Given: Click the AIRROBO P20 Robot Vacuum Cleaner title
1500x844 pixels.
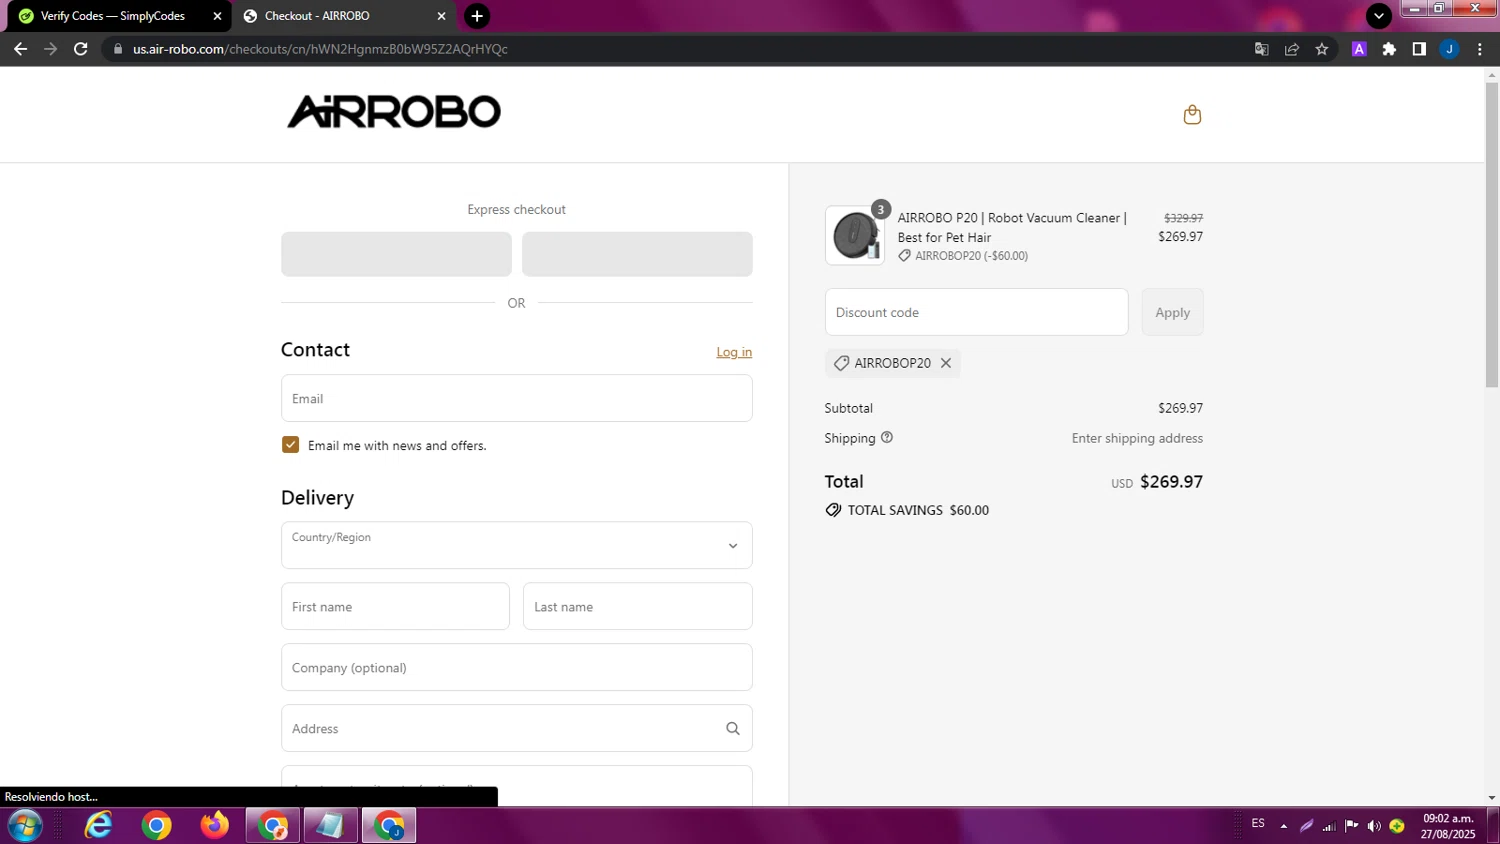Looking at the screenshot, I should 1012,227.
